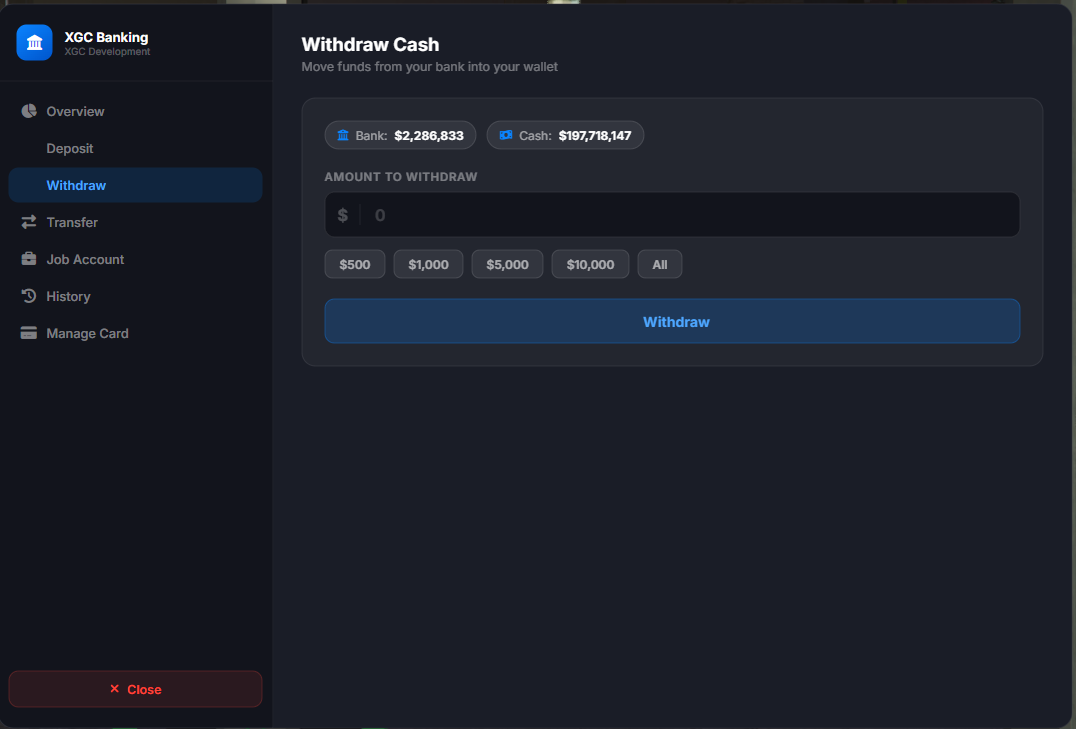
Task: Click the AMOUNT TO WITHDRAW label
Action: 401,176
